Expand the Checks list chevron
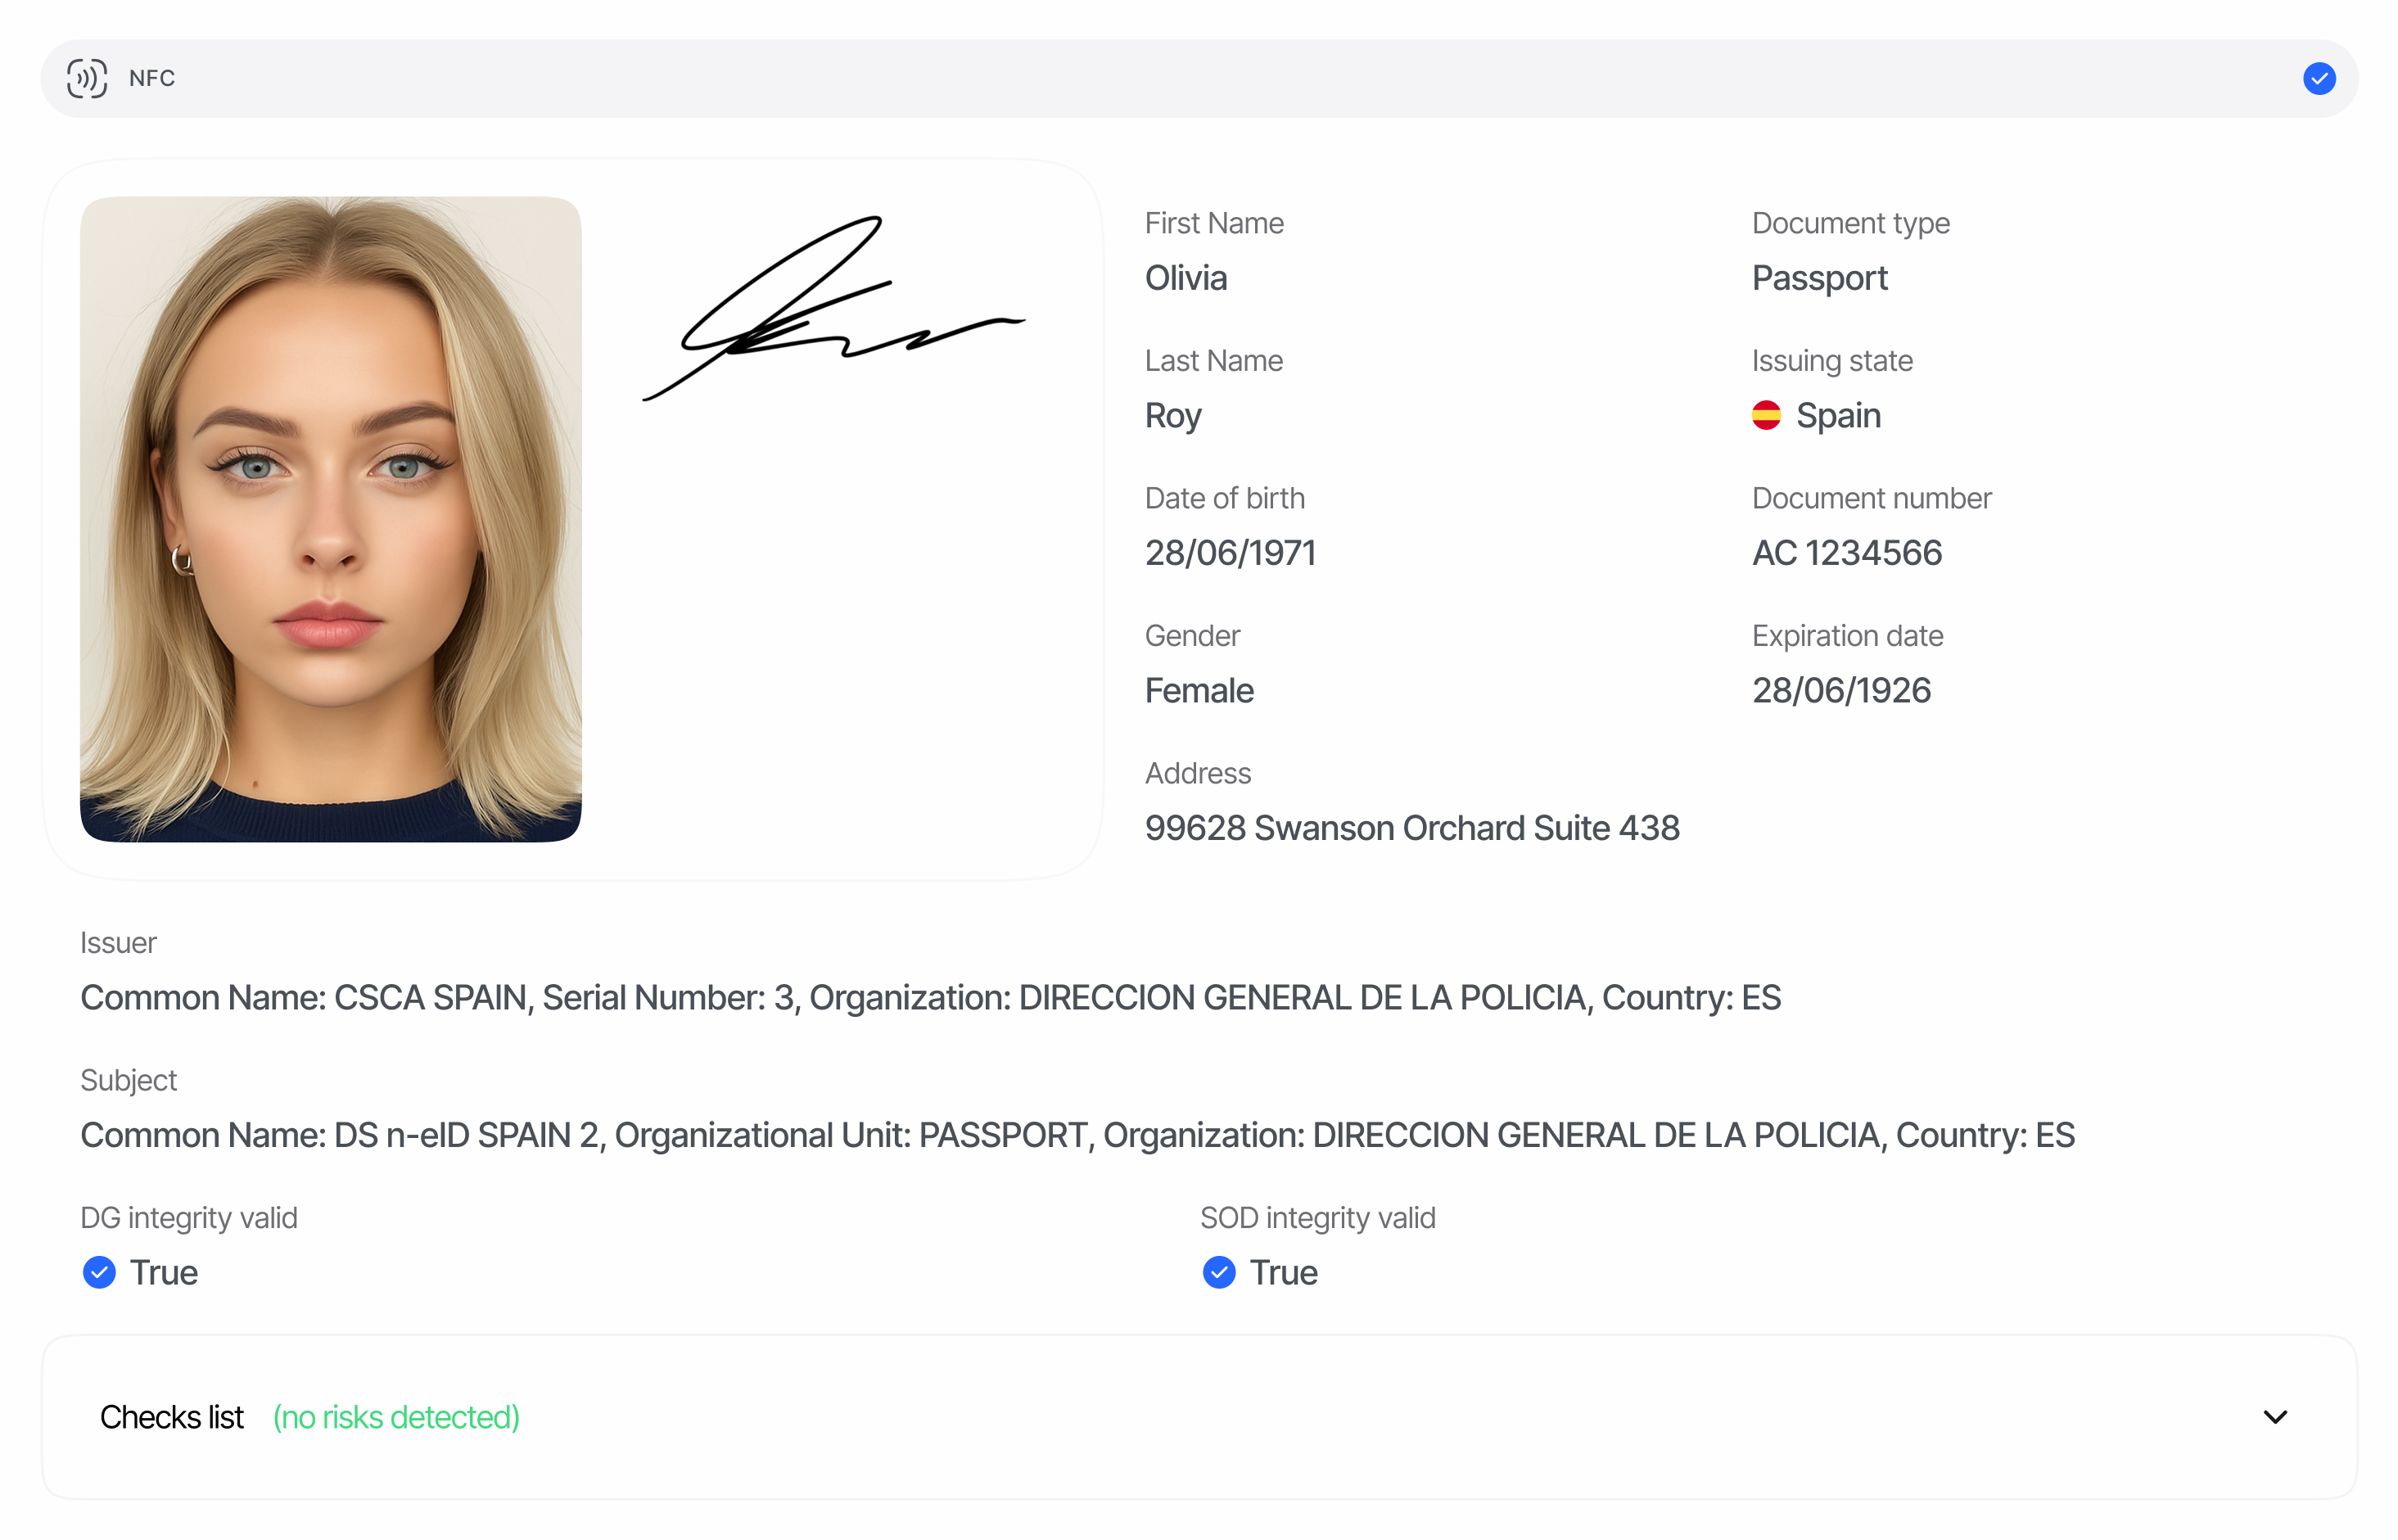This screenshot has width=2398, height=1540. [2274, 1416]
